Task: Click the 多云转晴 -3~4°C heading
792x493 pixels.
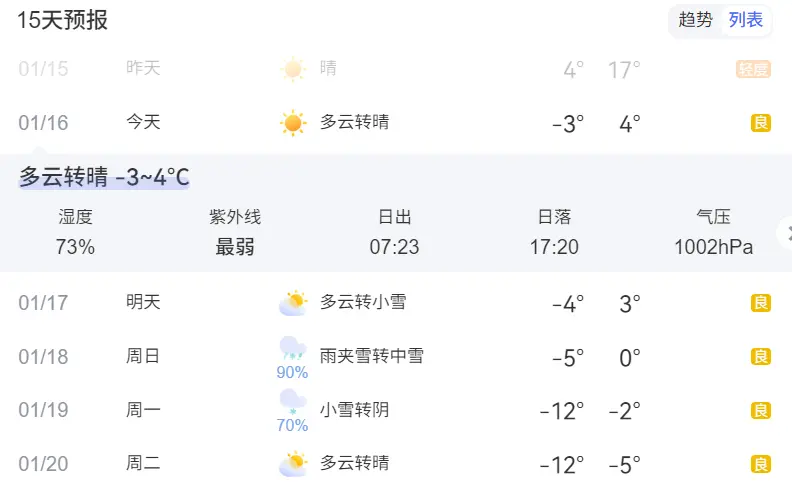Action: point(104,177)
